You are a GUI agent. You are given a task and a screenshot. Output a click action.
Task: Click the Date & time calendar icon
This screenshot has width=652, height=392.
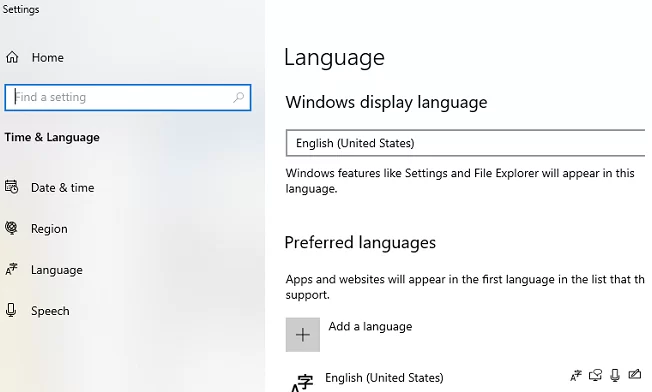[x=12, y=187]
